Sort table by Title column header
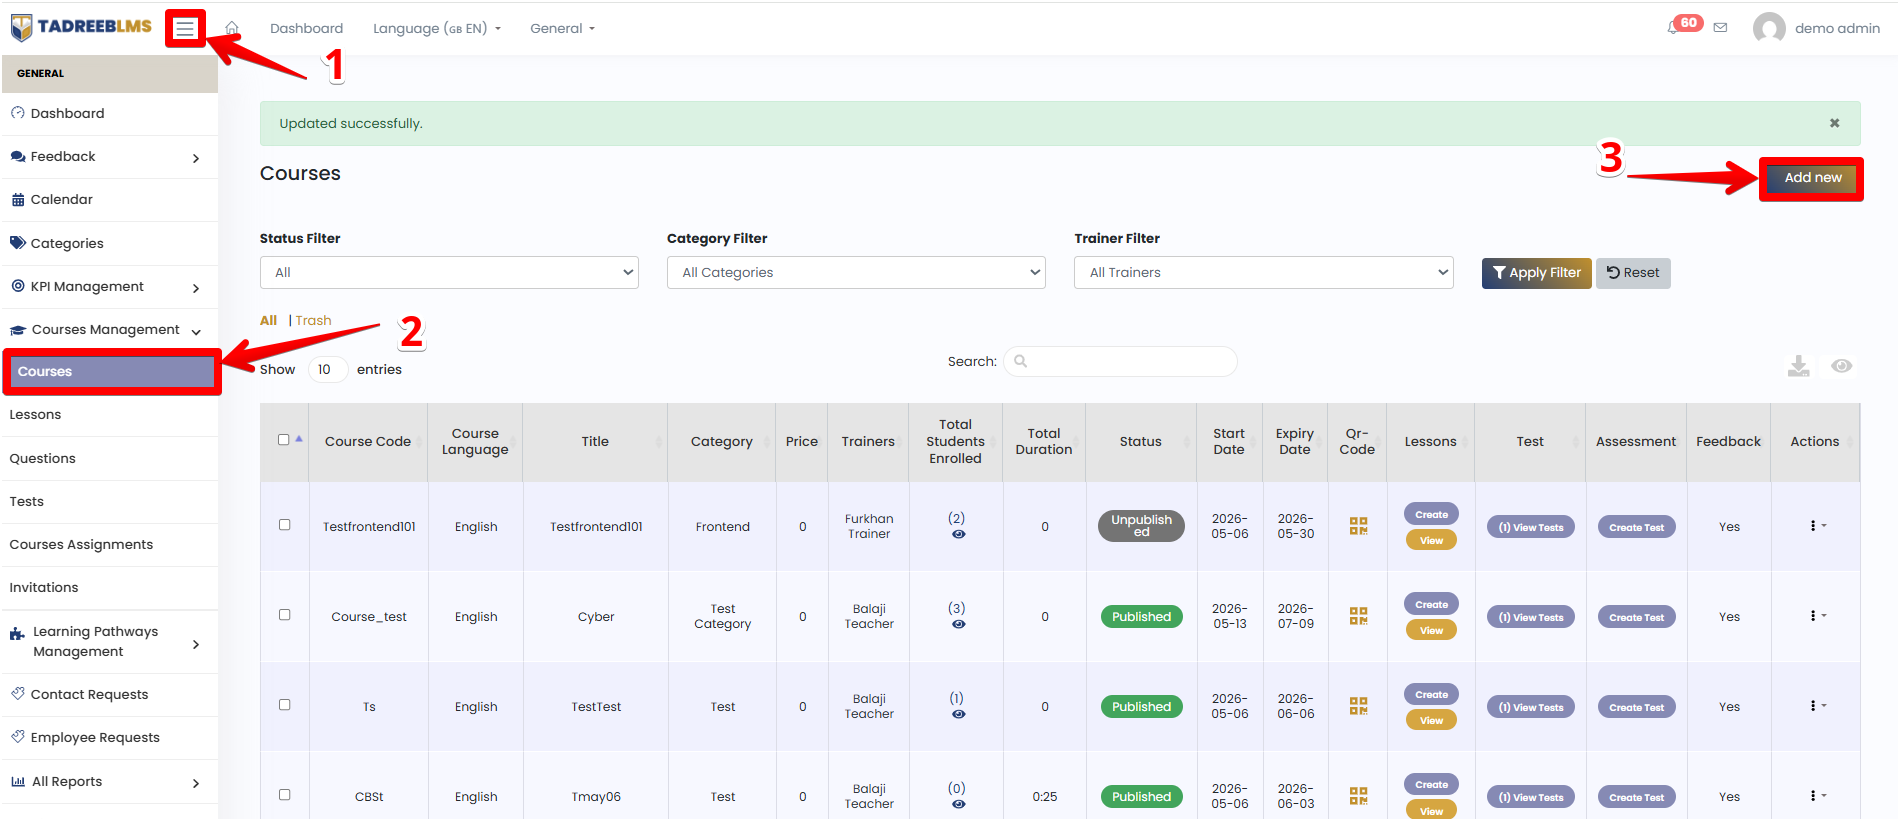 point(595,441)
